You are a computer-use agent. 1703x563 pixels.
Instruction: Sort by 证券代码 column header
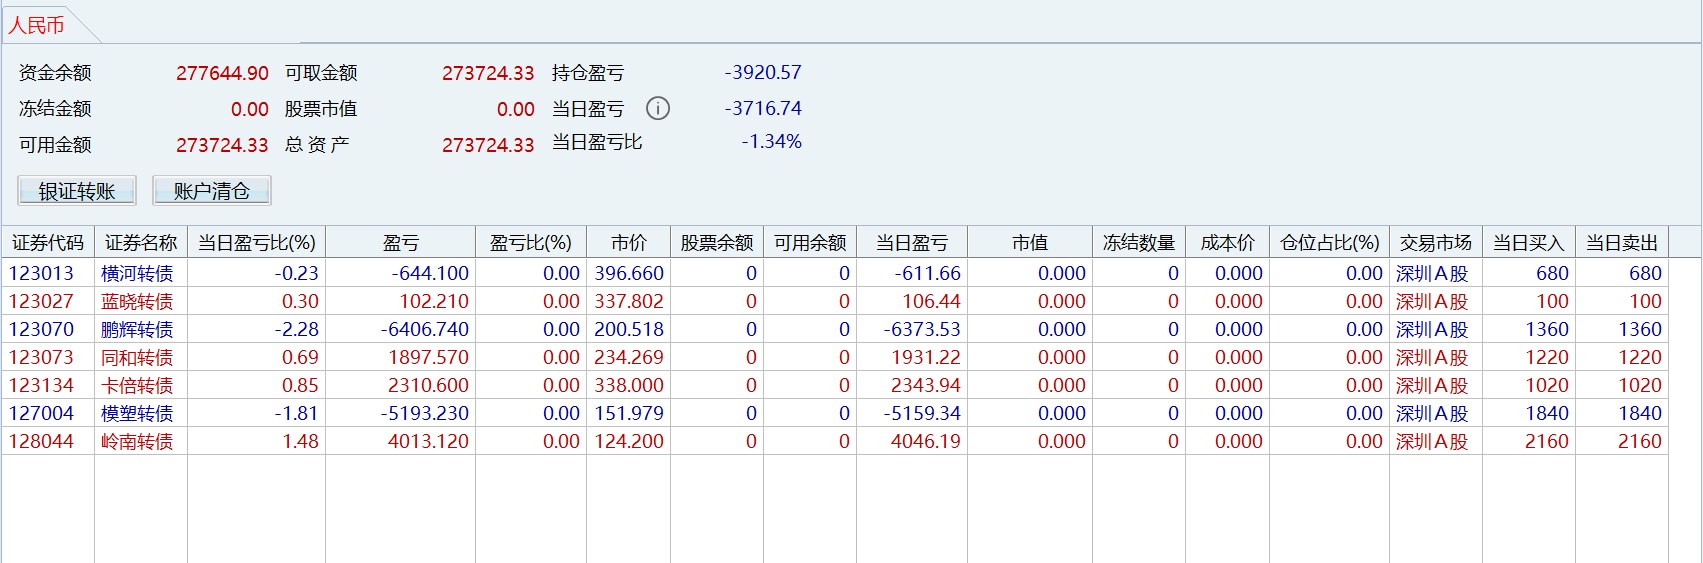[x=48, y=243]
